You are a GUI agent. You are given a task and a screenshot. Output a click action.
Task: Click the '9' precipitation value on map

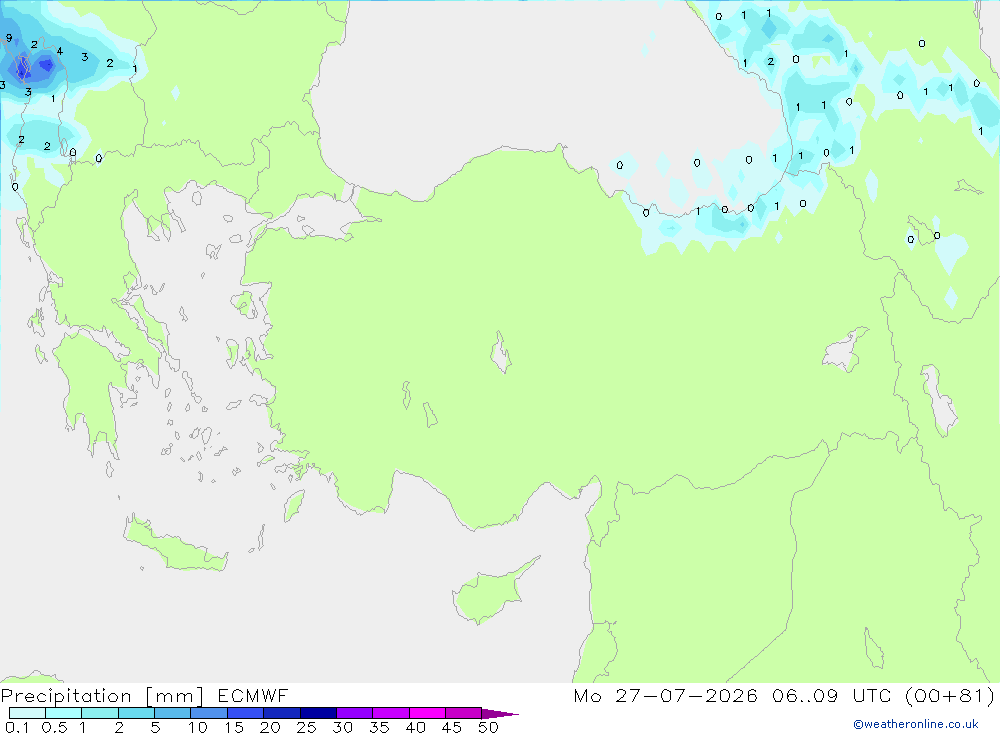click(9, 38)
